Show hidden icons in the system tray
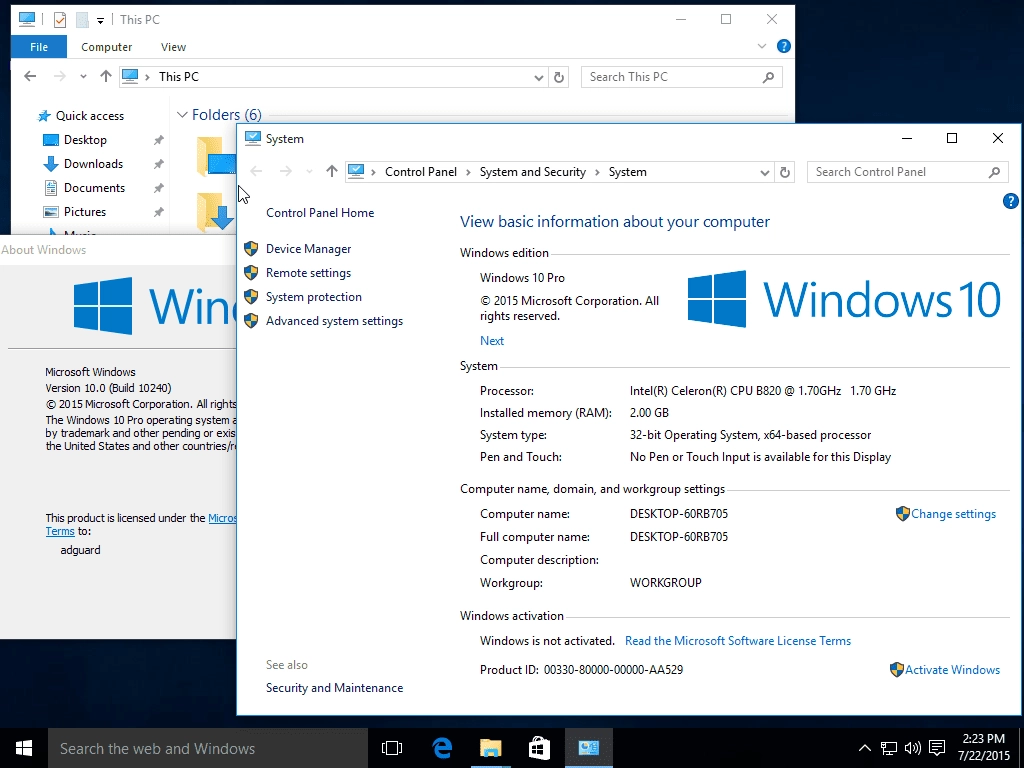 click(x=864, y=748)
